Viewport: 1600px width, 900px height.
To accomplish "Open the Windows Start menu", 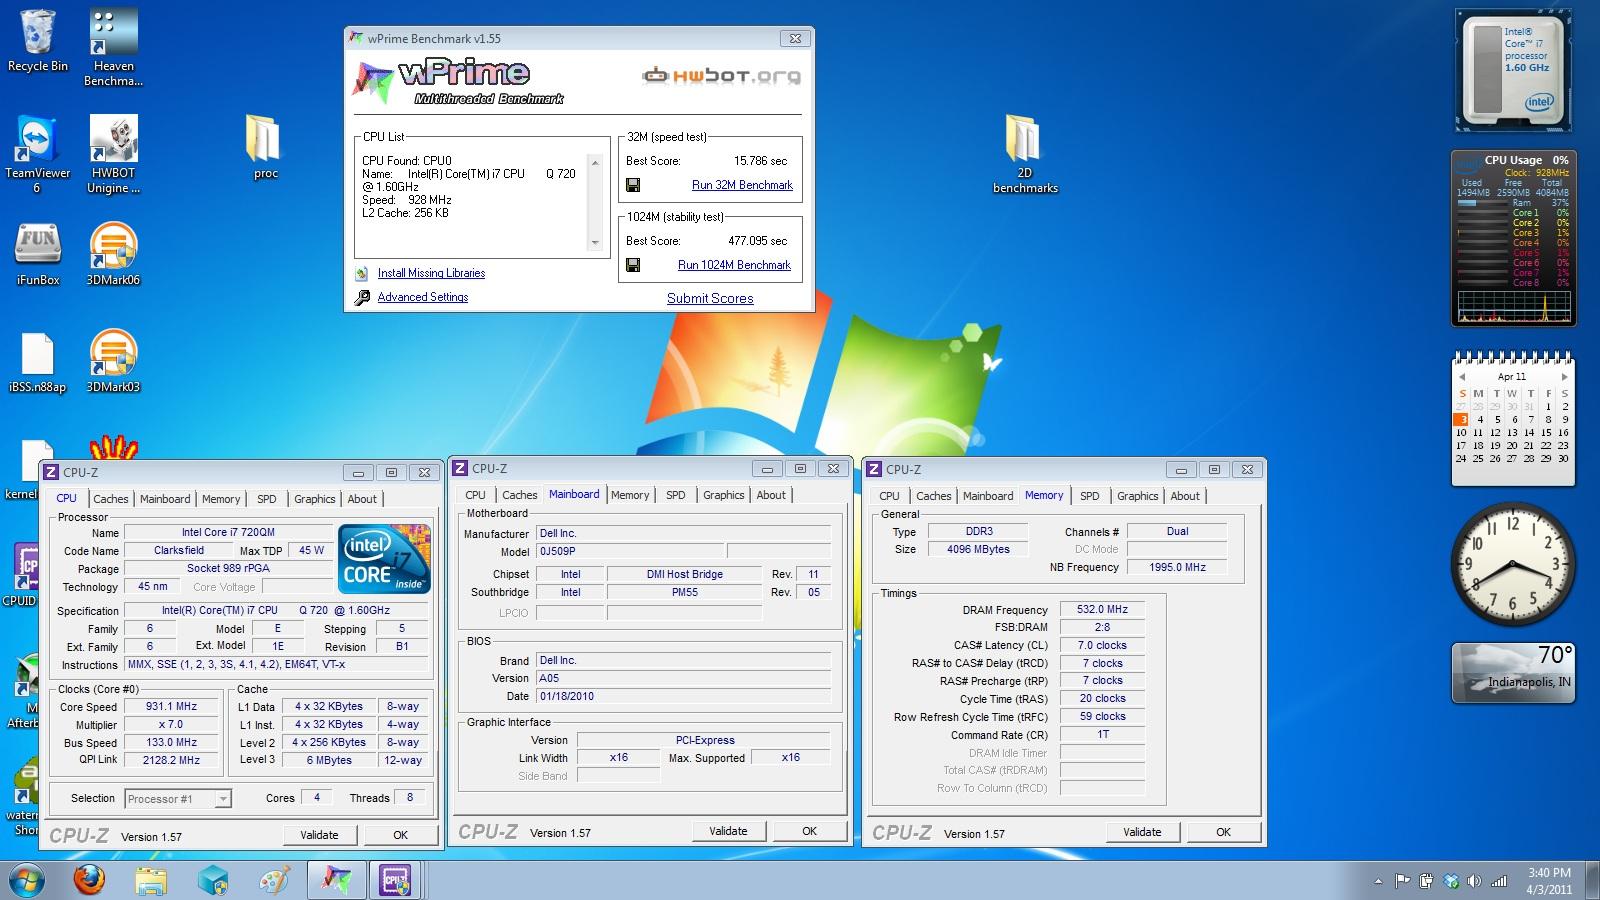I will click(x=25, y=880).
